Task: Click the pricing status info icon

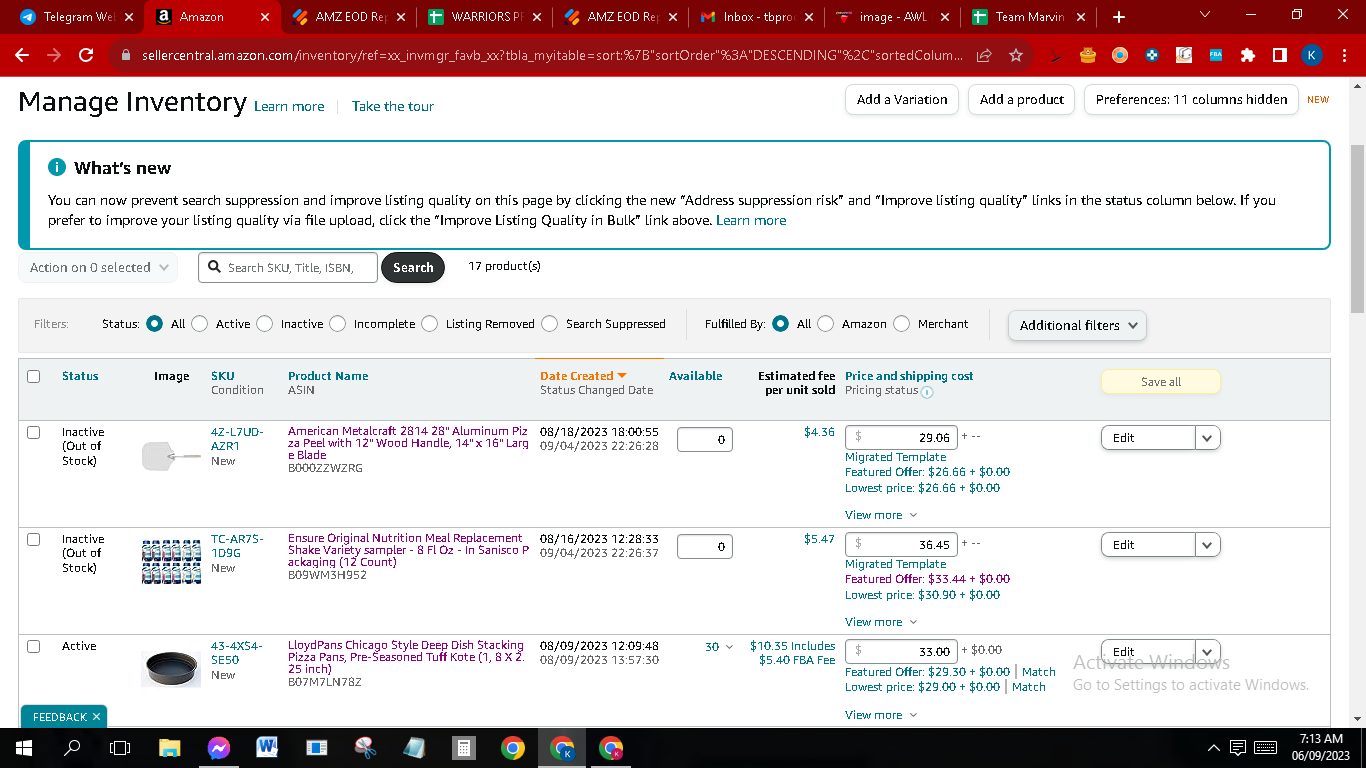Action: click(x=927, y=391)
